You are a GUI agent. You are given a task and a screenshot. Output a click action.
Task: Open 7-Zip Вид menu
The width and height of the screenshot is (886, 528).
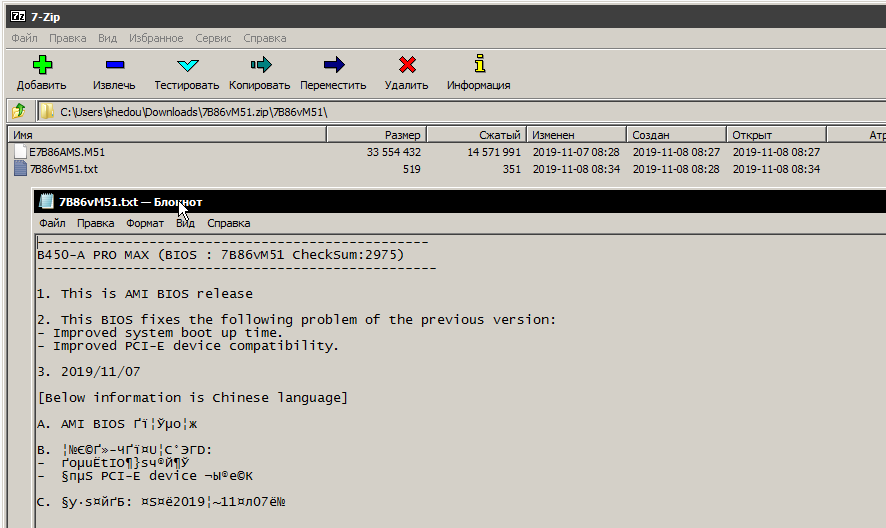tap(107, 38)
